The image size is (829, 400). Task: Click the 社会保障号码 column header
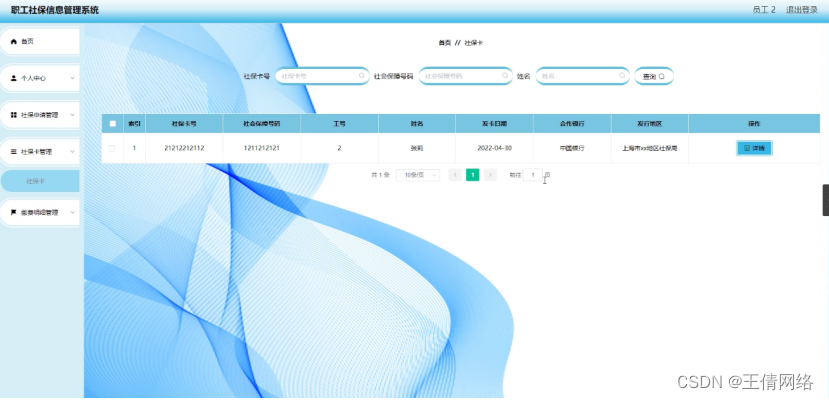(x=262, y=124)
